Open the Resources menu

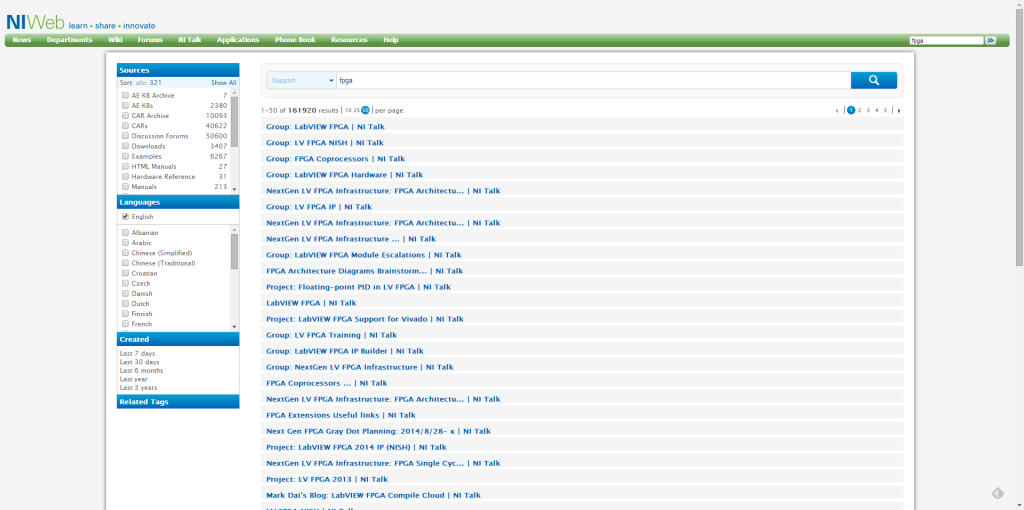(x=349, y=40)
